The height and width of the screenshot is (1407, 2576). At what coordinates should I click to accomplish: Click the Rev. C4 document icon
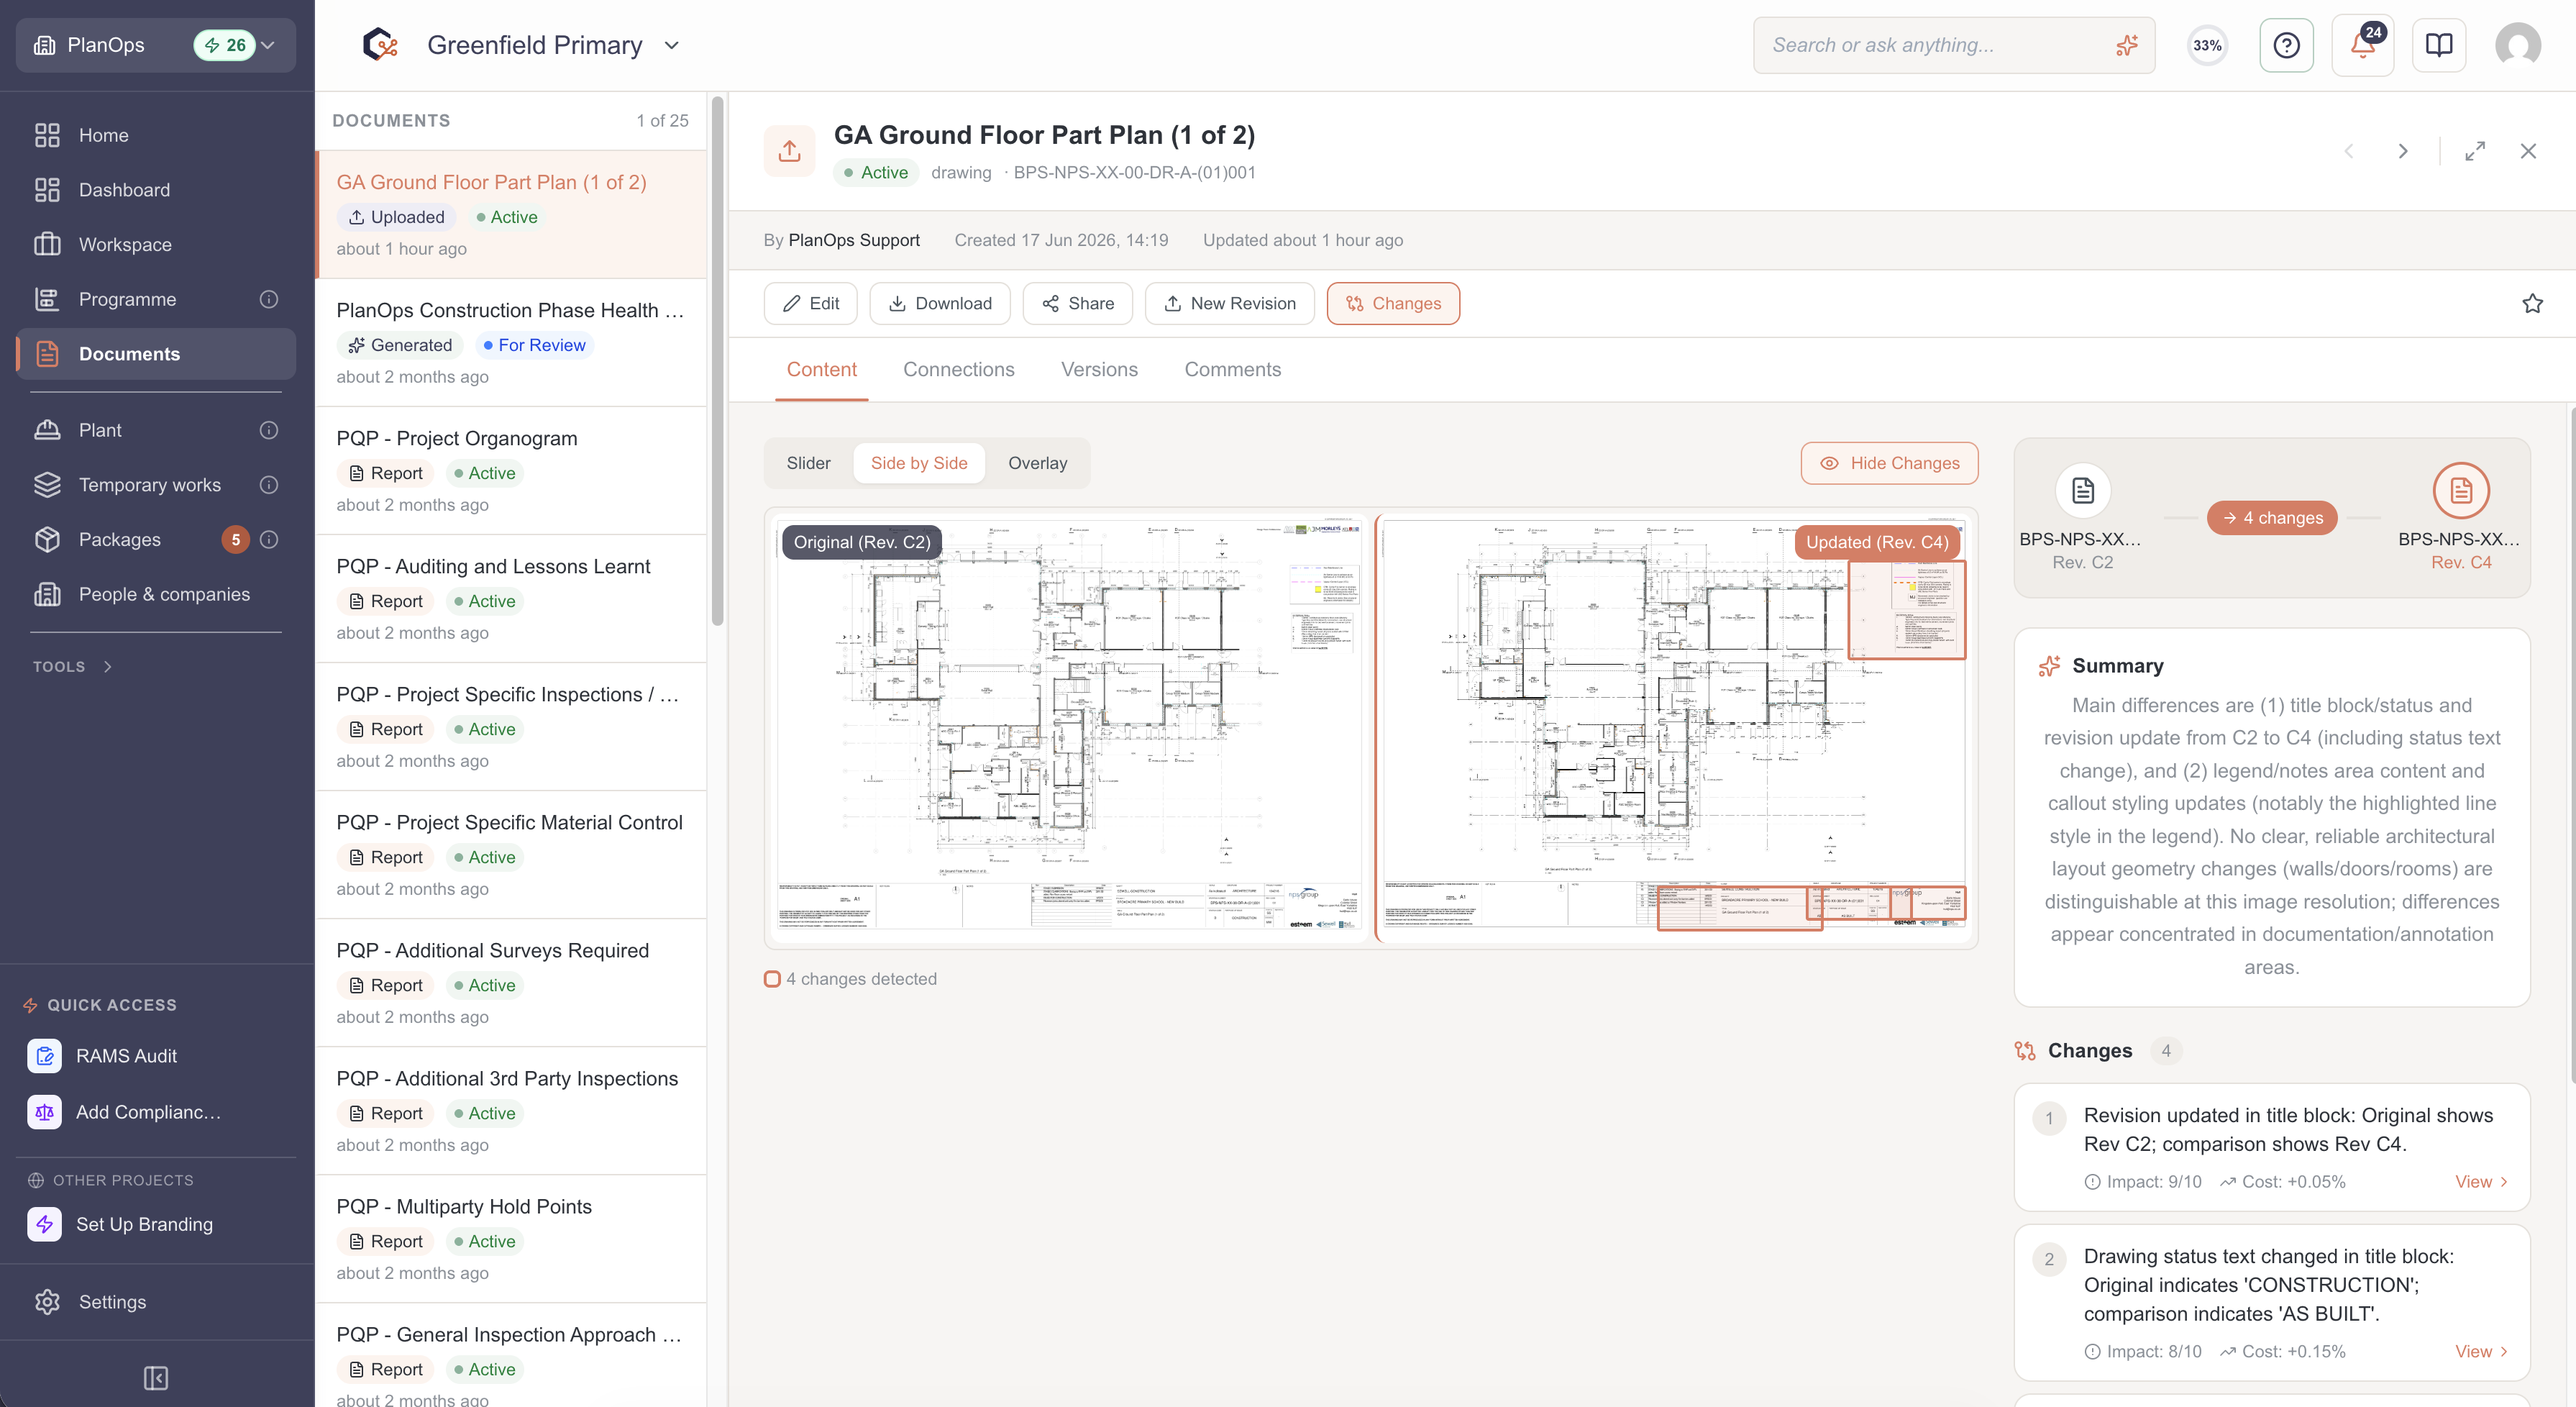(x=2460, y=490)
